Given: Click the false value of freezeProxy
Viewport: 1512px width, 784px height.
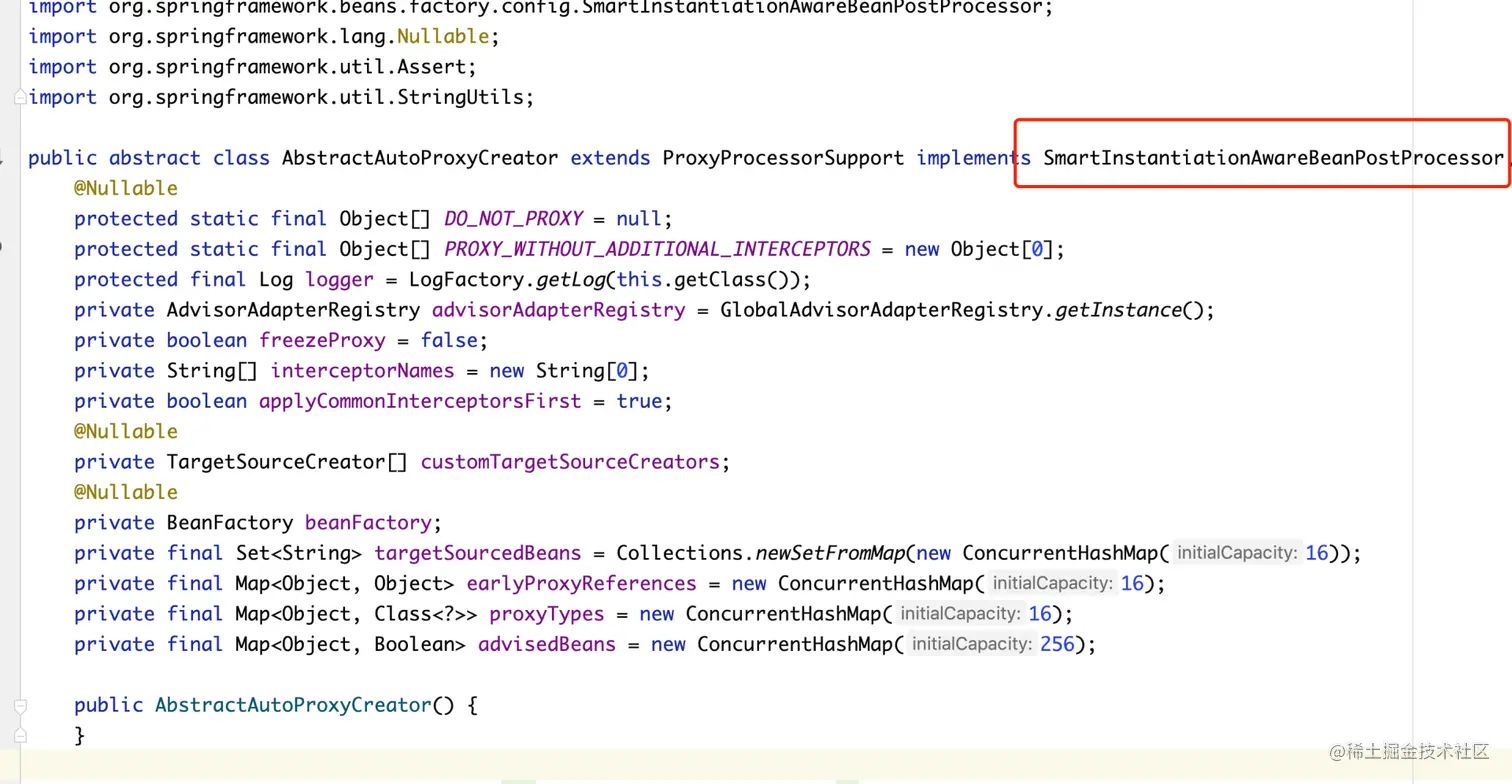Looking at the screenshot, I should [x=449, y=340].
